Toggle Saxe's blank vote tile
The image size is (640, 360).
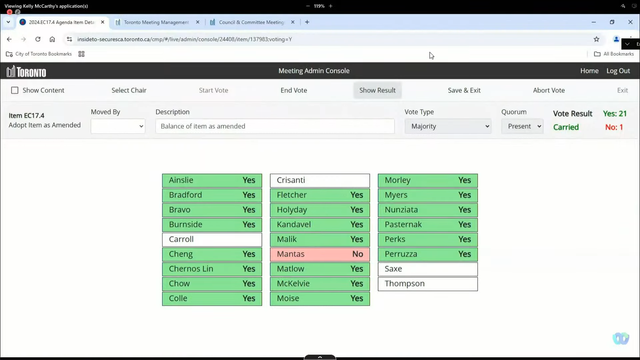[428, 269]
